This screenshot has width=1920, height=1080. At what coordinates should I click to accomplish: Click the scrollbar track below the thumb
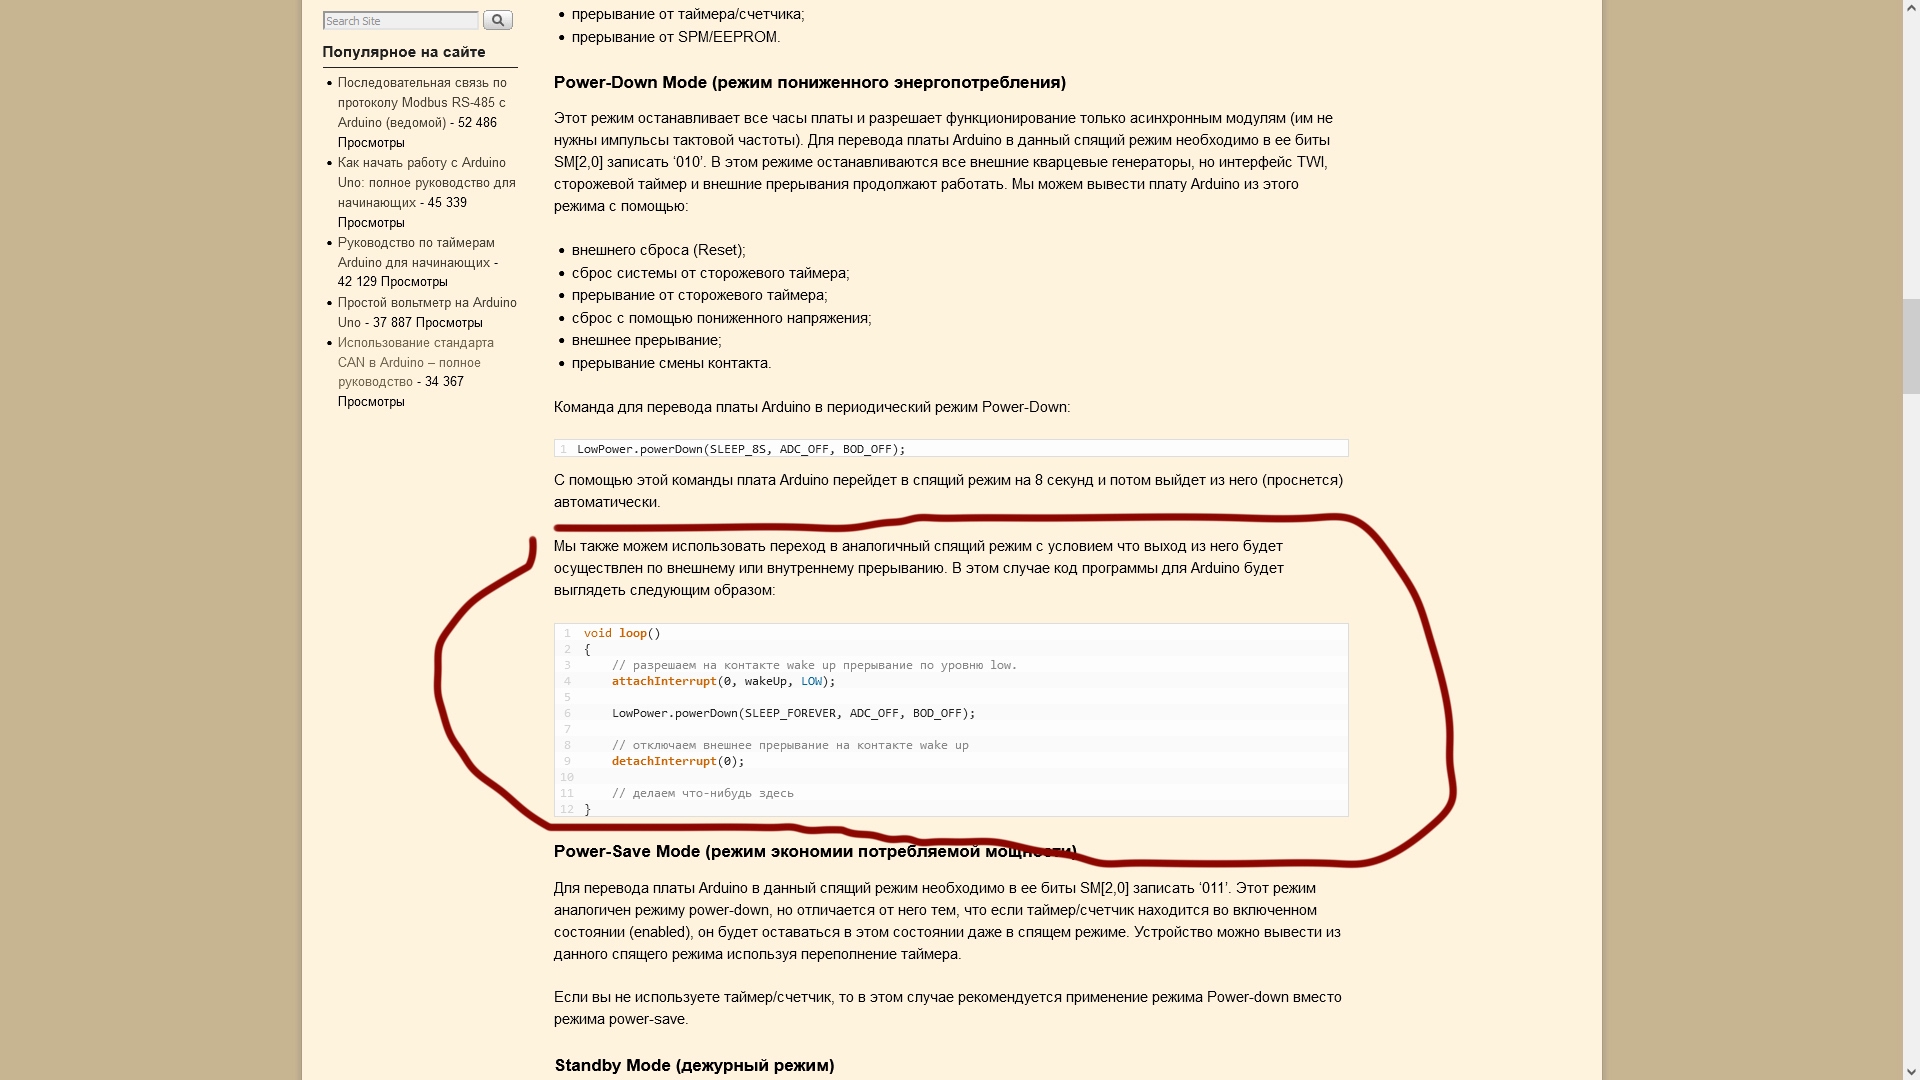1911,728
